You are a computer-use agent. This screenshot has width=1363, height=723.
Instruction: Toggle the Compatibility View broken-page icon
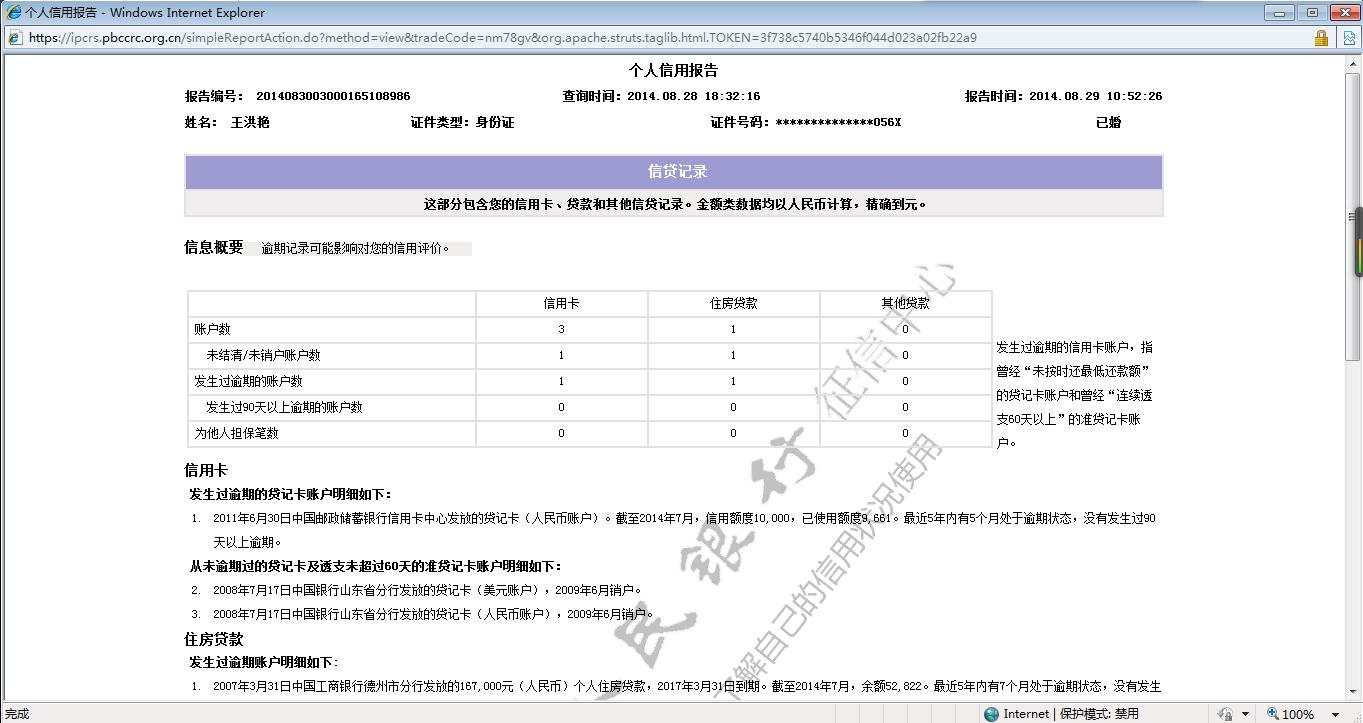pyautogui.click(x=1349, y=38)
